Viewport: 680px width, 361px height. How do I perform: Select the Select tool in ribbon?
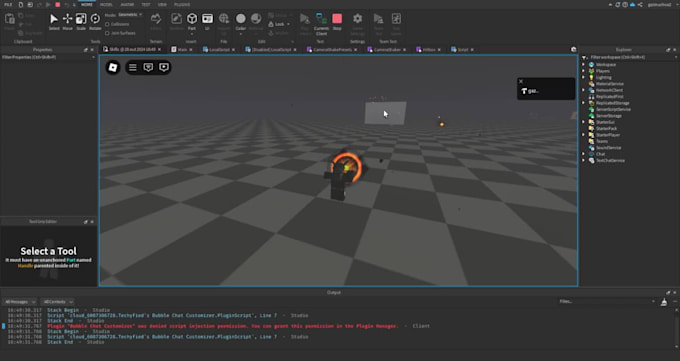[x=54, y=22]
